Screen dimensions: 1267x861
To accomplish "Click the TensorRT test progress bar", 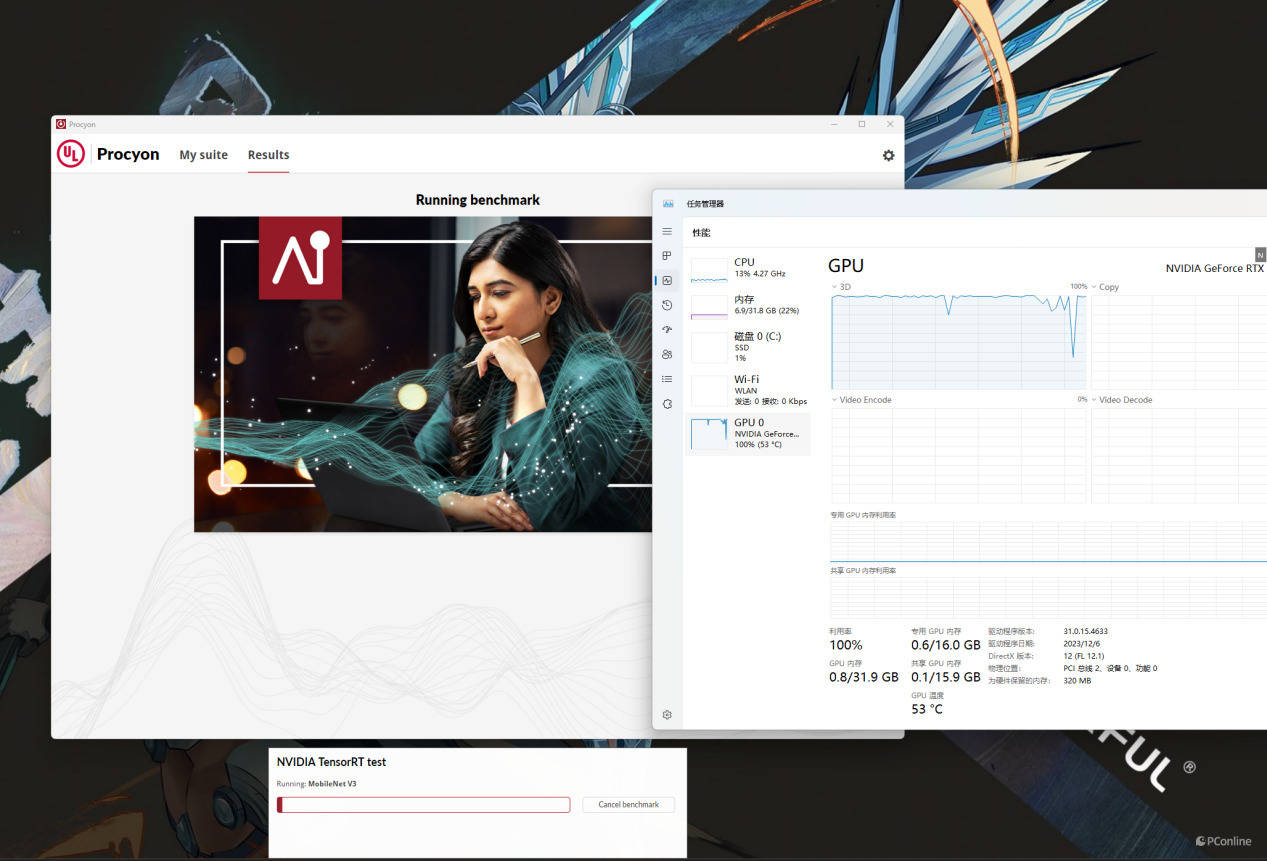I will [x=423, y=805].
